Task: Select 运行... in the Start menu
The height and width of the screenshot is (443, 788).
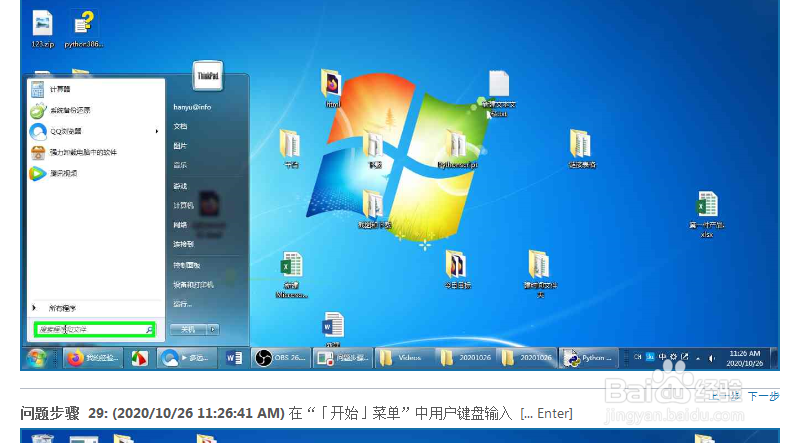Action: point(182,303)
